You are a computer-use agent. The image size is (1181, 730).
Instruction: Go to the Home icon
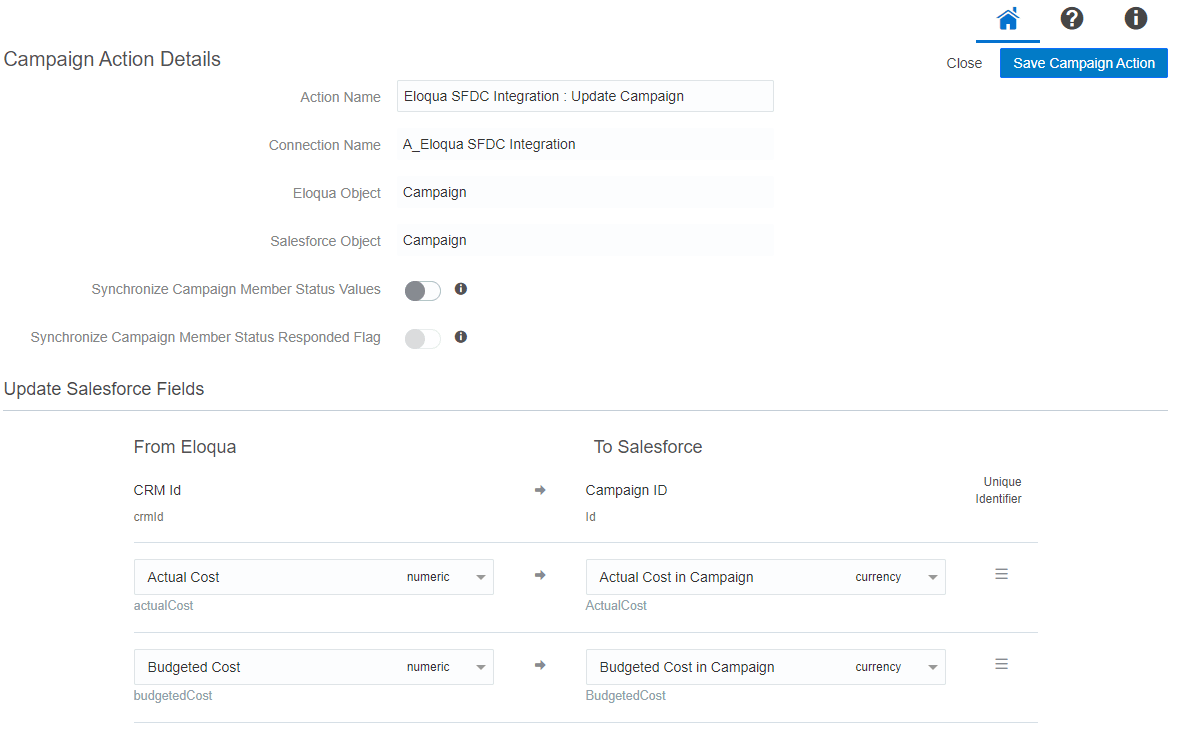coord(1007,19)
